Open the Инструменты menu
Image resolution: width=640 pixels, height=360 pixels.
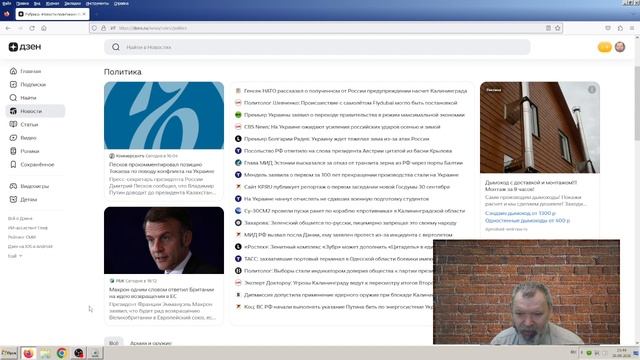pos(97,3)
